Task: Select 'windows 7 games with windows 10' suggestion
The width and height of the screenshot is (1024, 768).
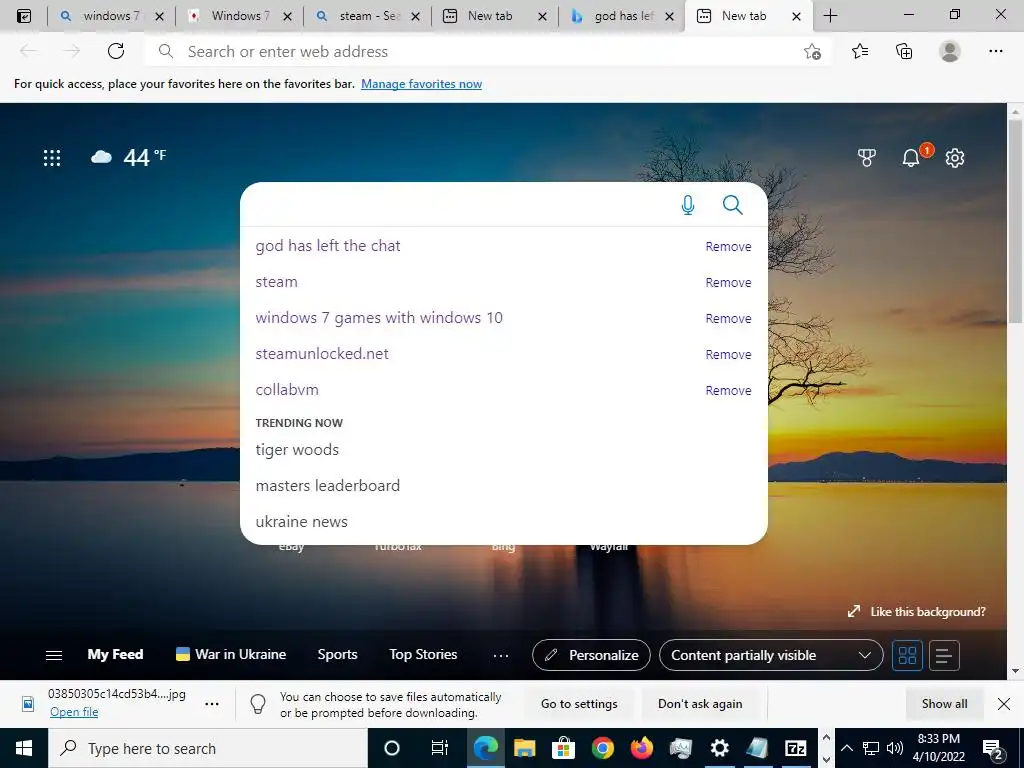Action: click(x=379, y=317)
